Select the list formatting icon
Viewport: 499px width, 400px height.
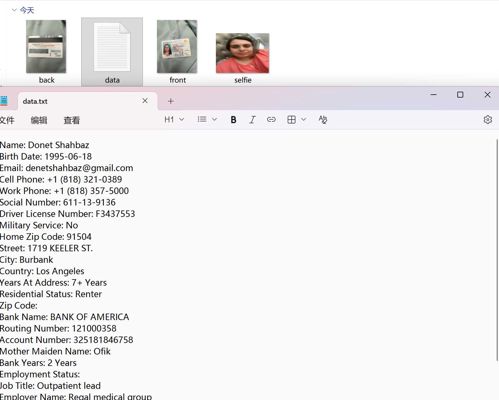coord(202,119)
